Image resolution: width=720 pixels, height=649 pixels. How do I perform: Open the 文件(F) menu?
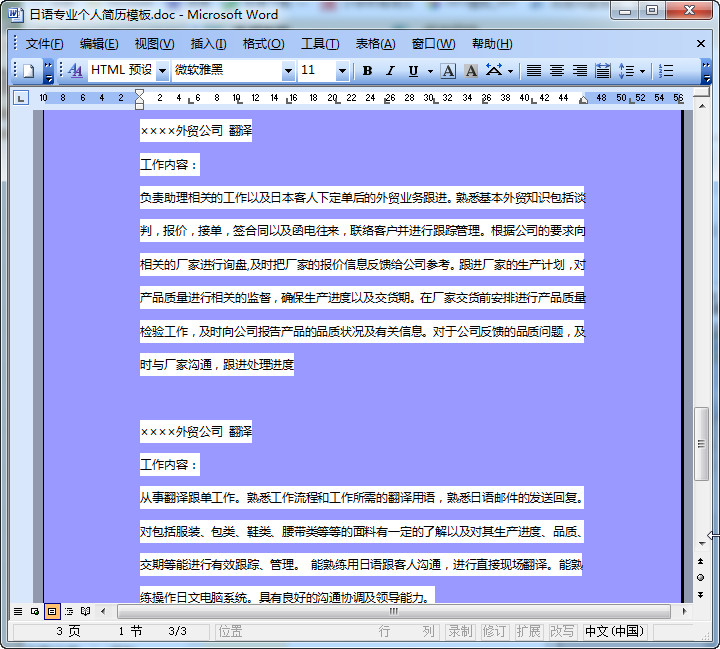pyautogui.click(x=44, y=44)
